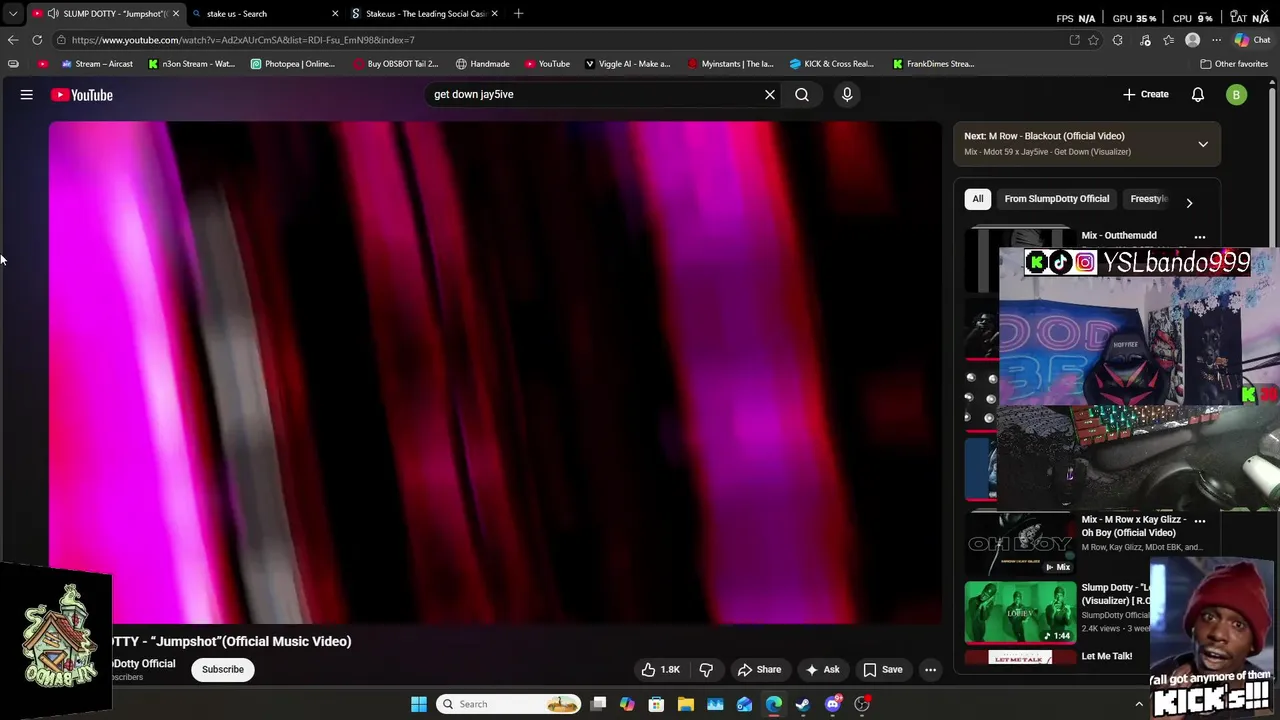Image resolution: width=1280 pixels, height=720 pixels.
Task: Open a new browser tab
Action: [518, 14]
